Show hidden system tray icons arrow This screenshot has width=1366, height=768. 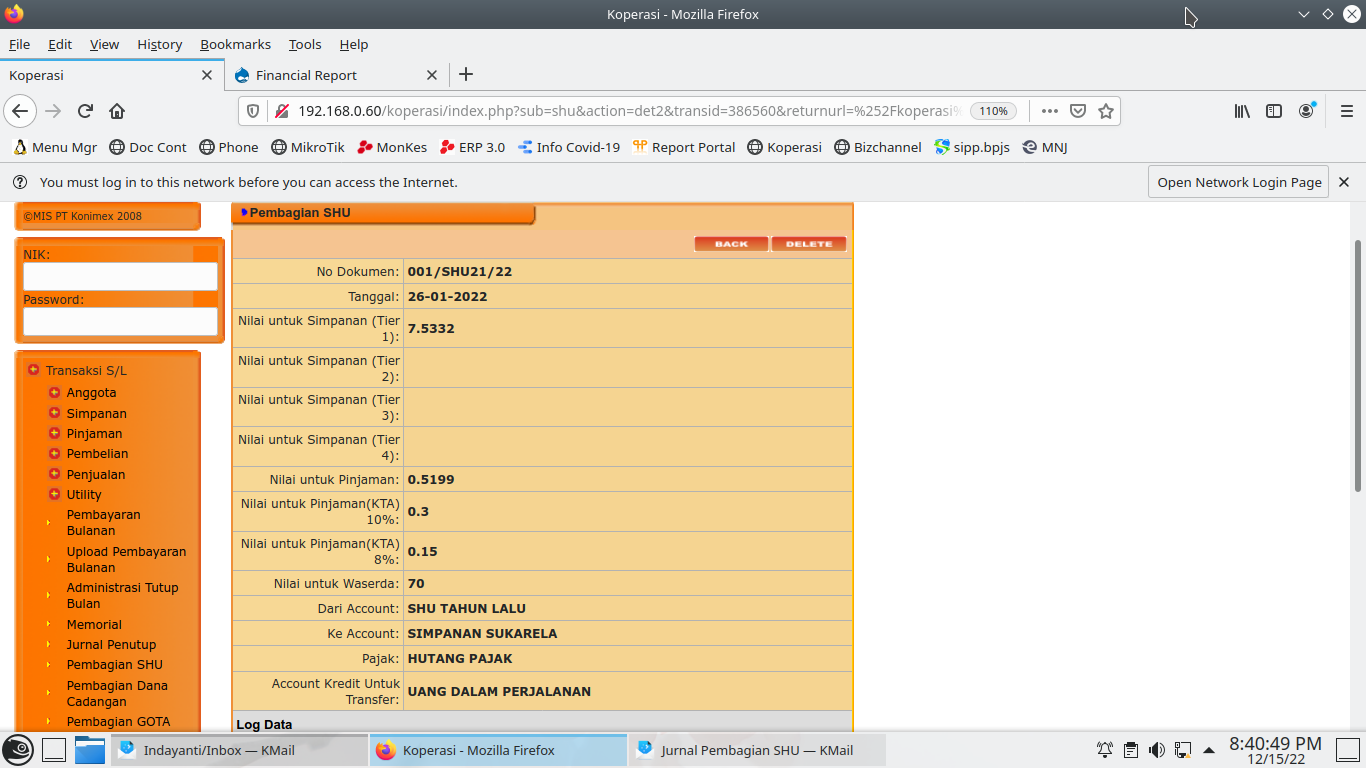(1209, 750)
